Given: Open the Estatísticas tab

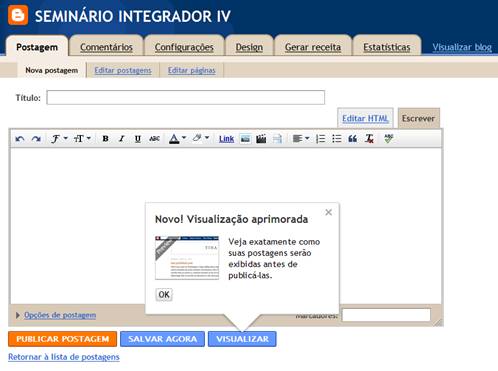Looking at the screenshot, I should click(x=387, y=47).
